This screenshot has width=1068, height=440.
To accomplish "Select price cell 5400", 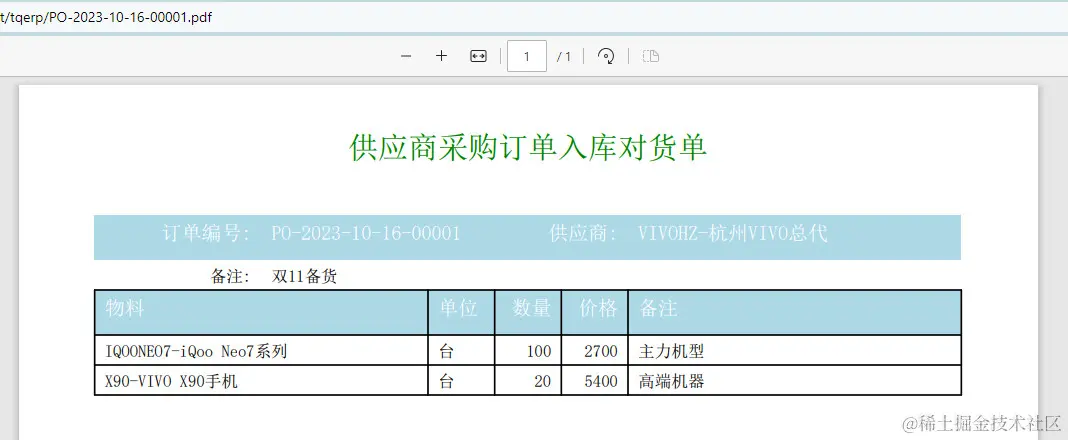I will pos(595,381).
